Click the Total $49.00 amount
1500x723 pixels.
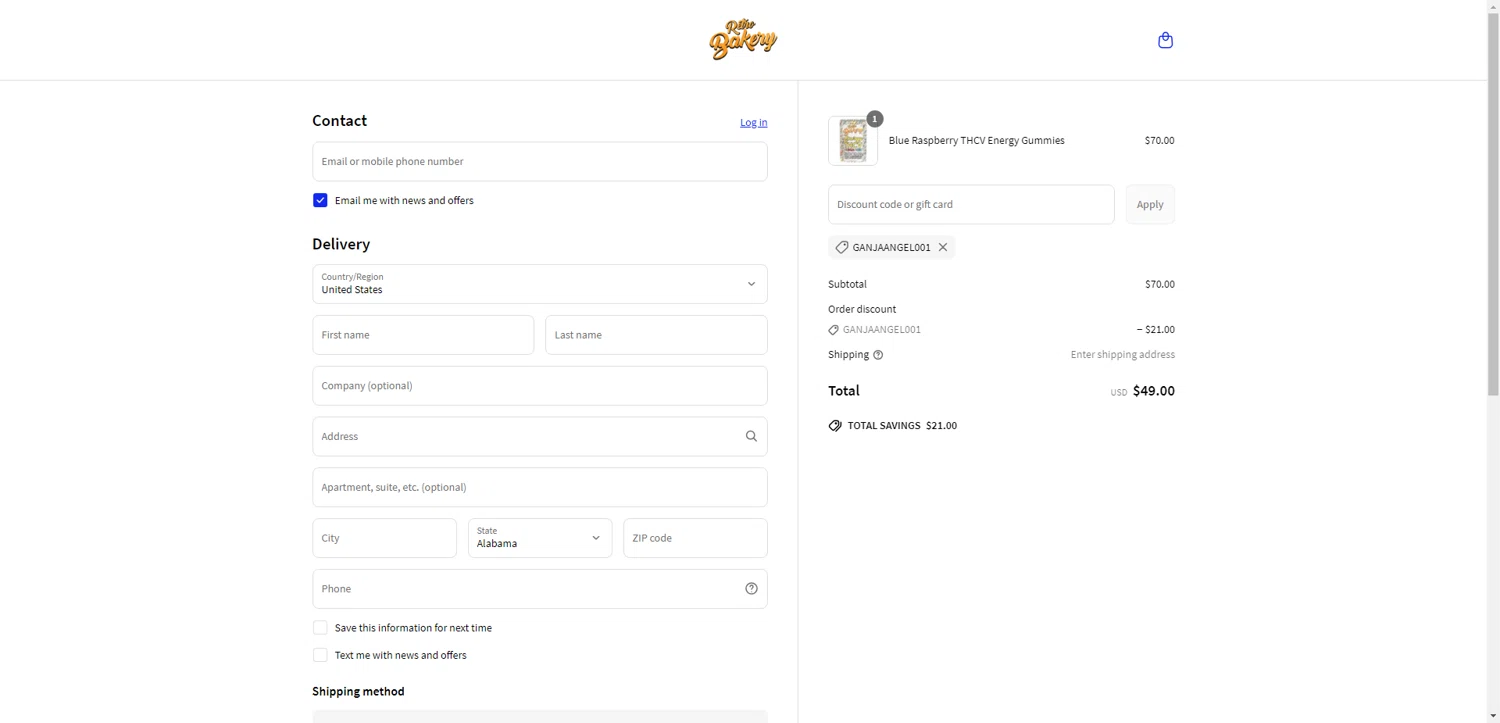pyautogui.click(x=1153, y=391)
